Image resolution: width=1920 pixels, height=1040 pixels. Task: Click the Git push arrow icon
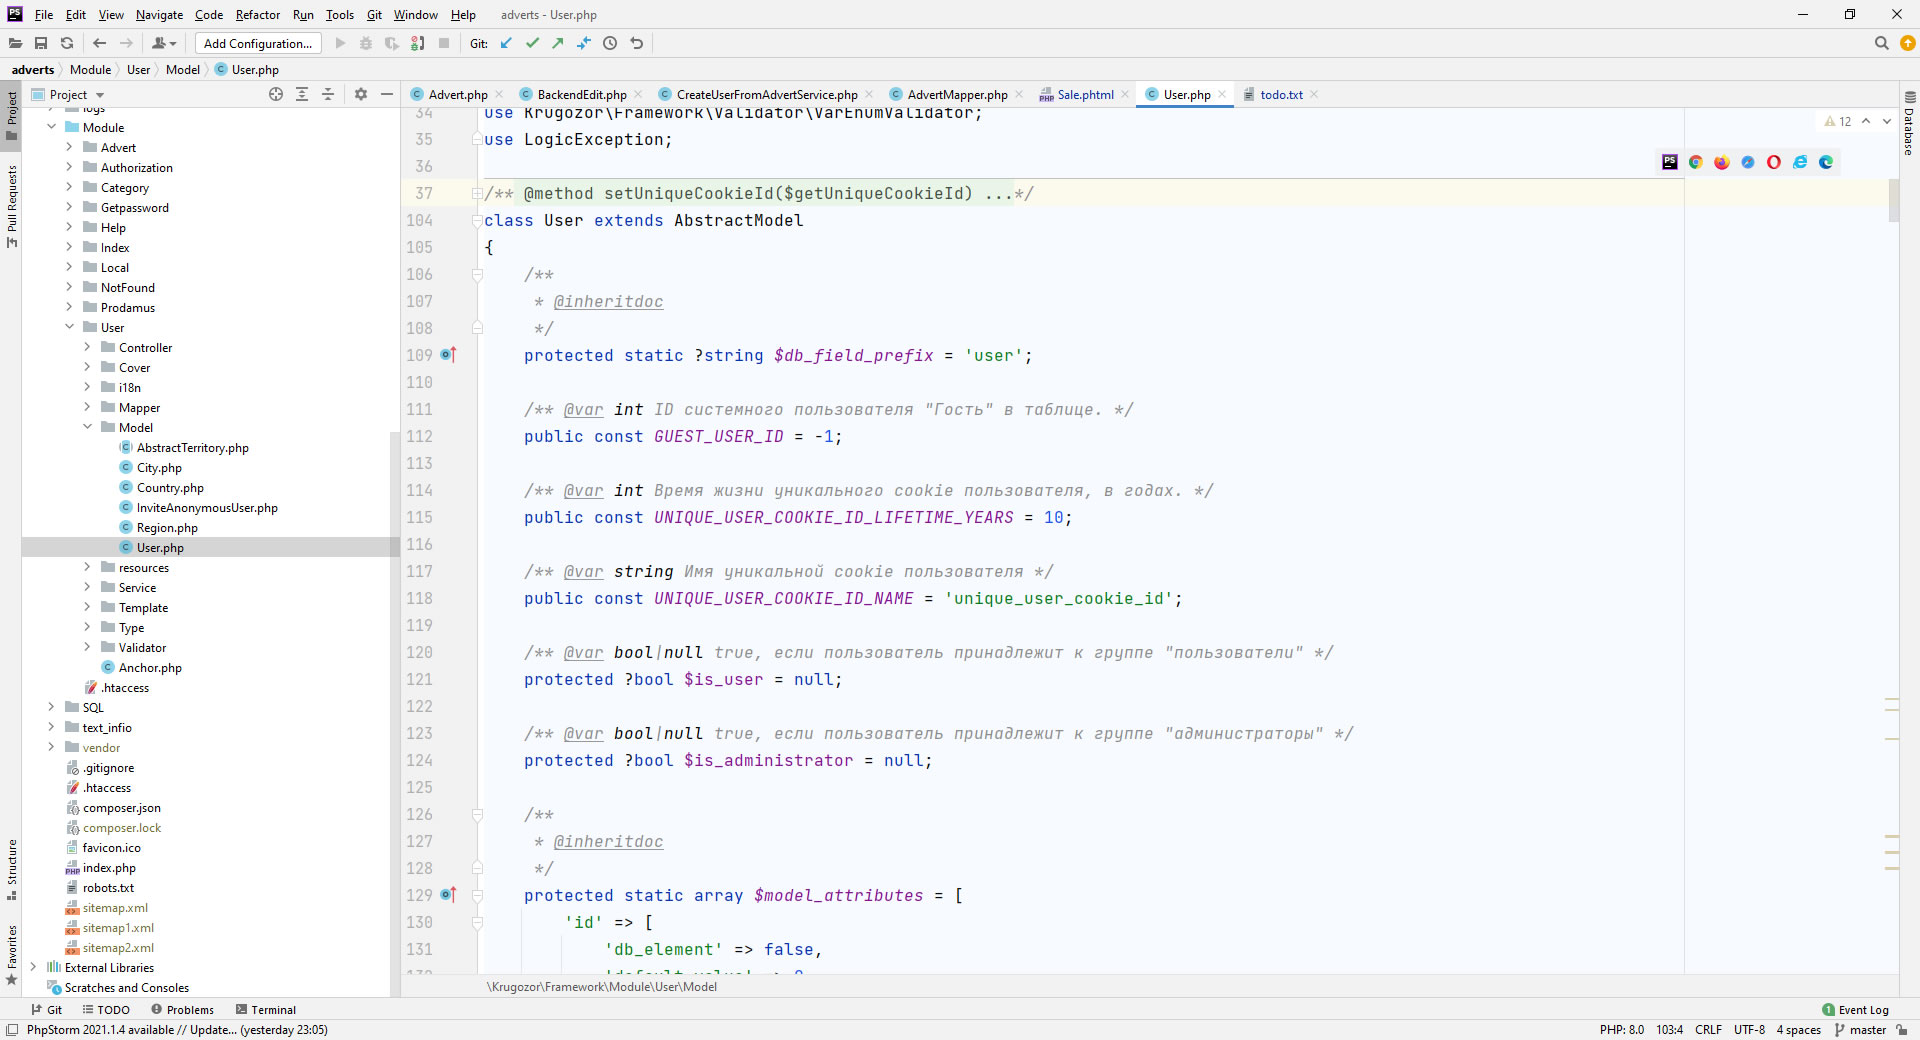tap(558, 43)
